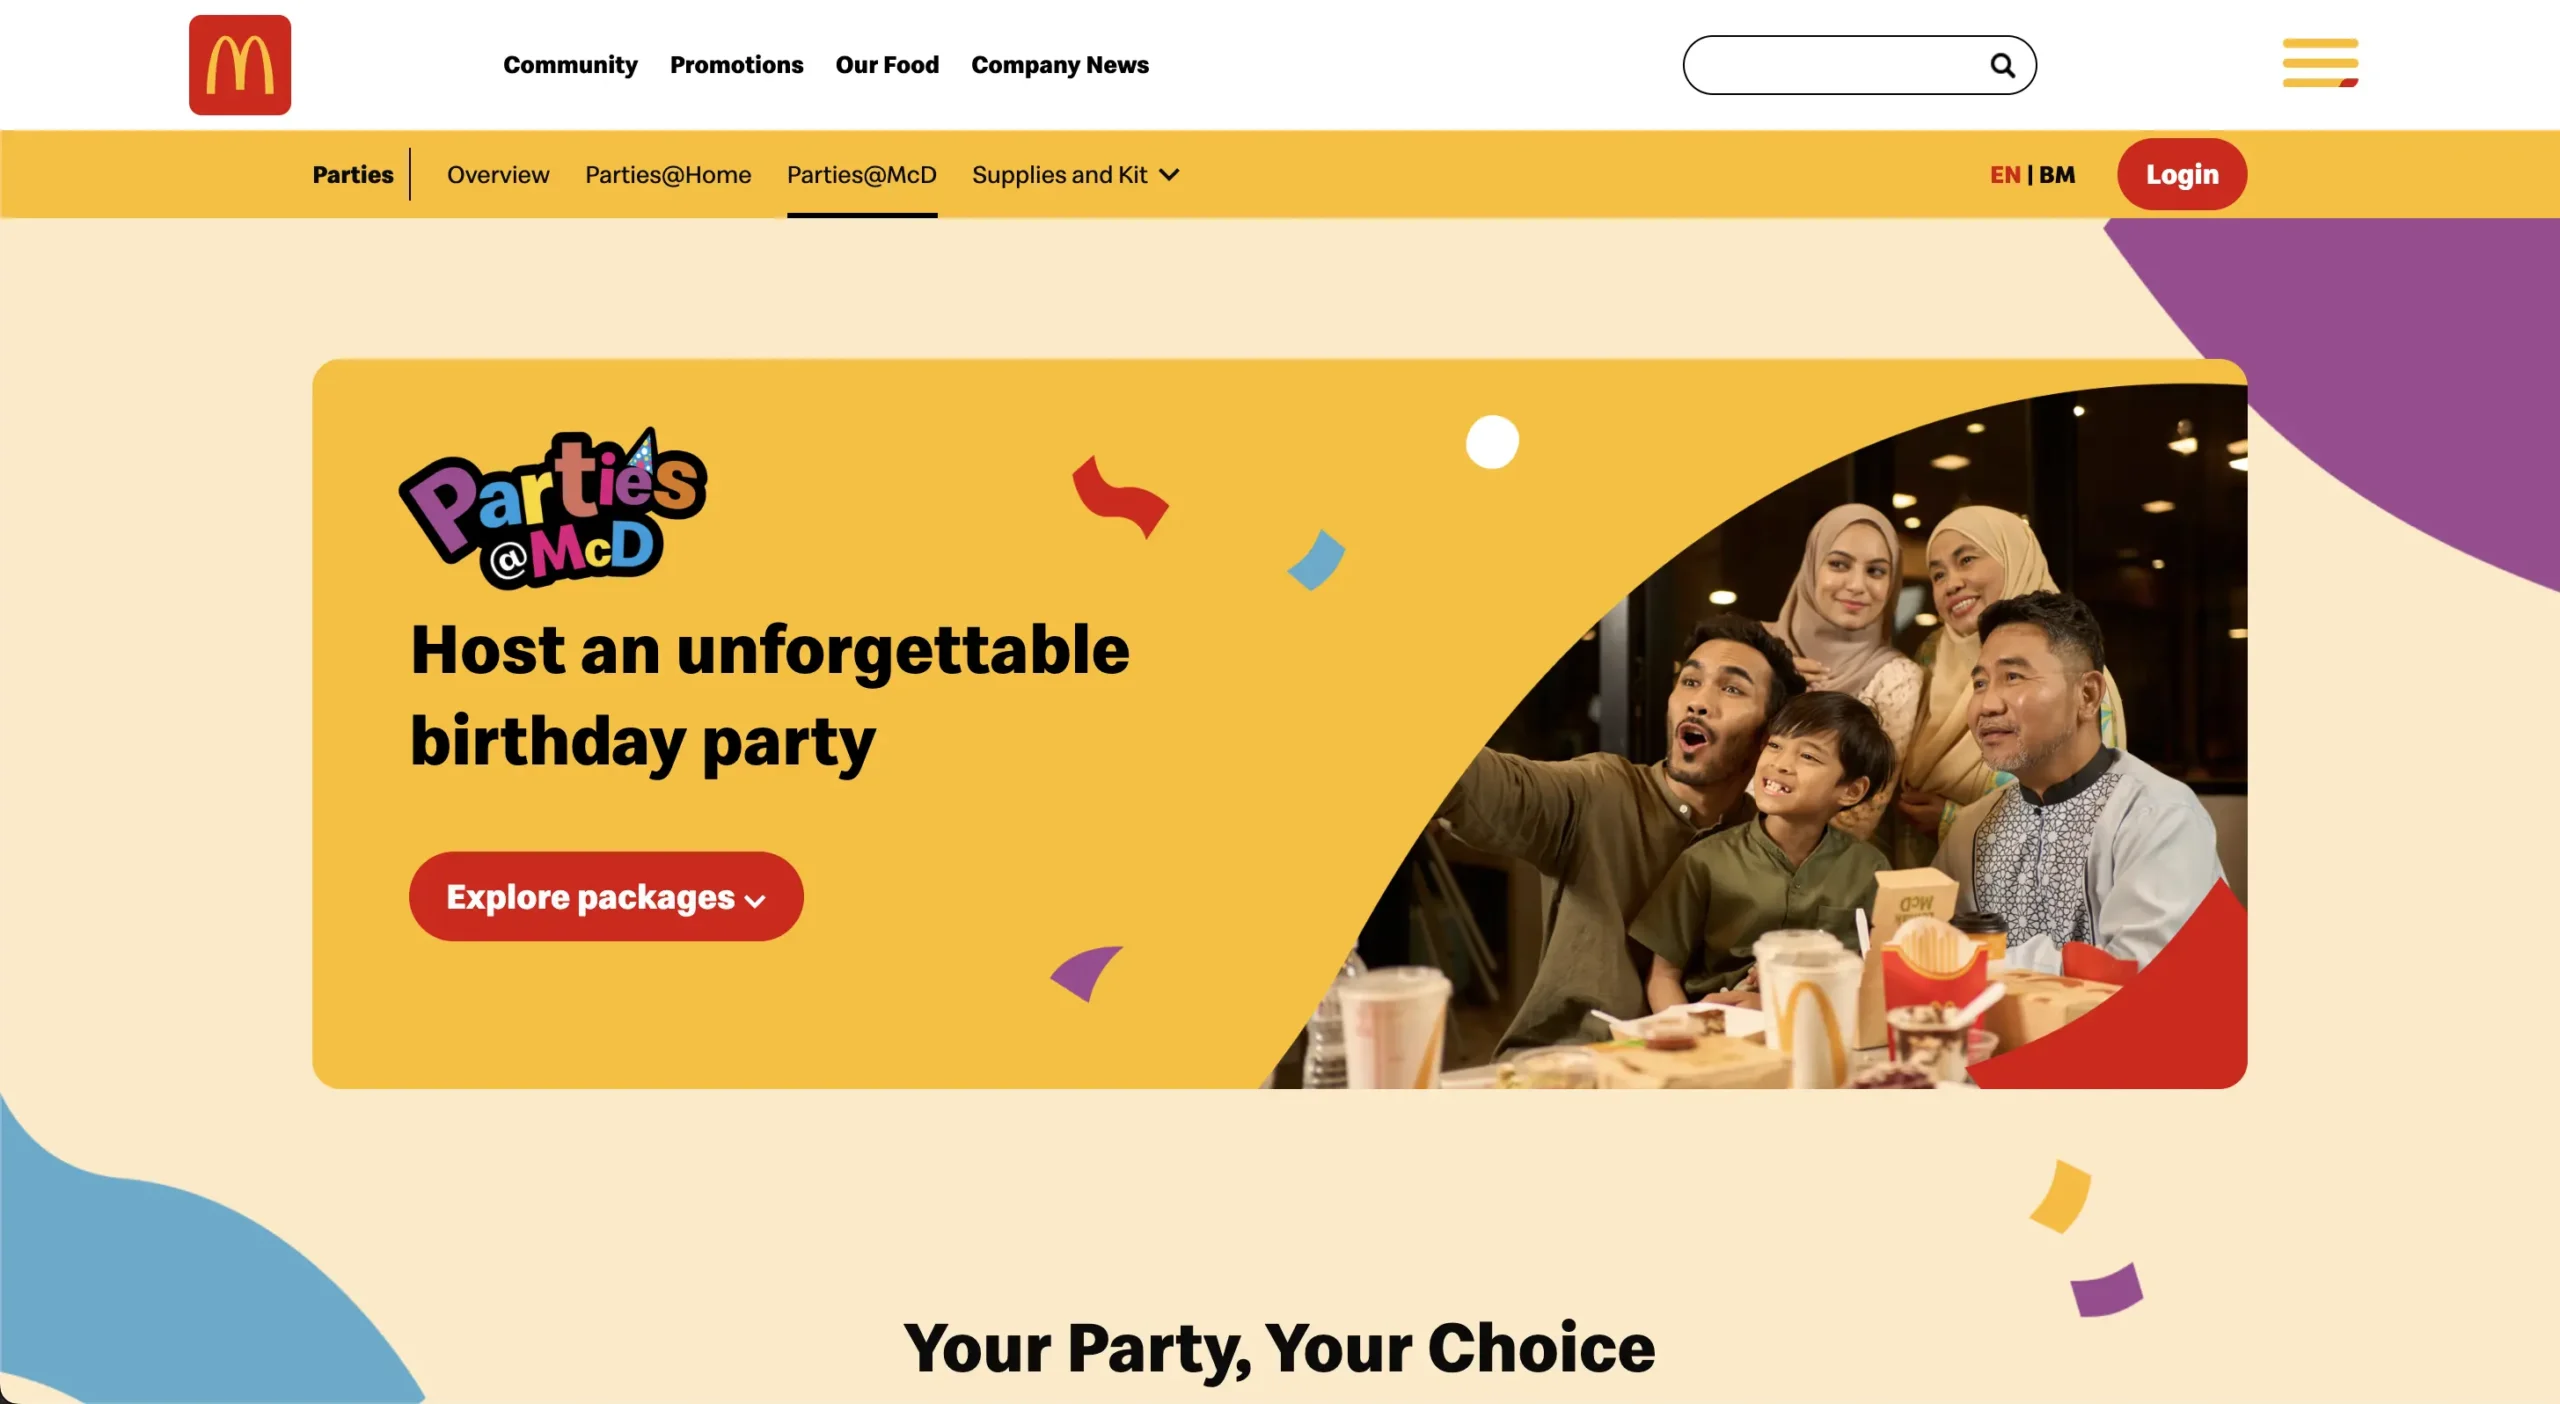The image size is (2560, 1404).
Task: Click the Parties@McD colorful logo
Action: 553,508
